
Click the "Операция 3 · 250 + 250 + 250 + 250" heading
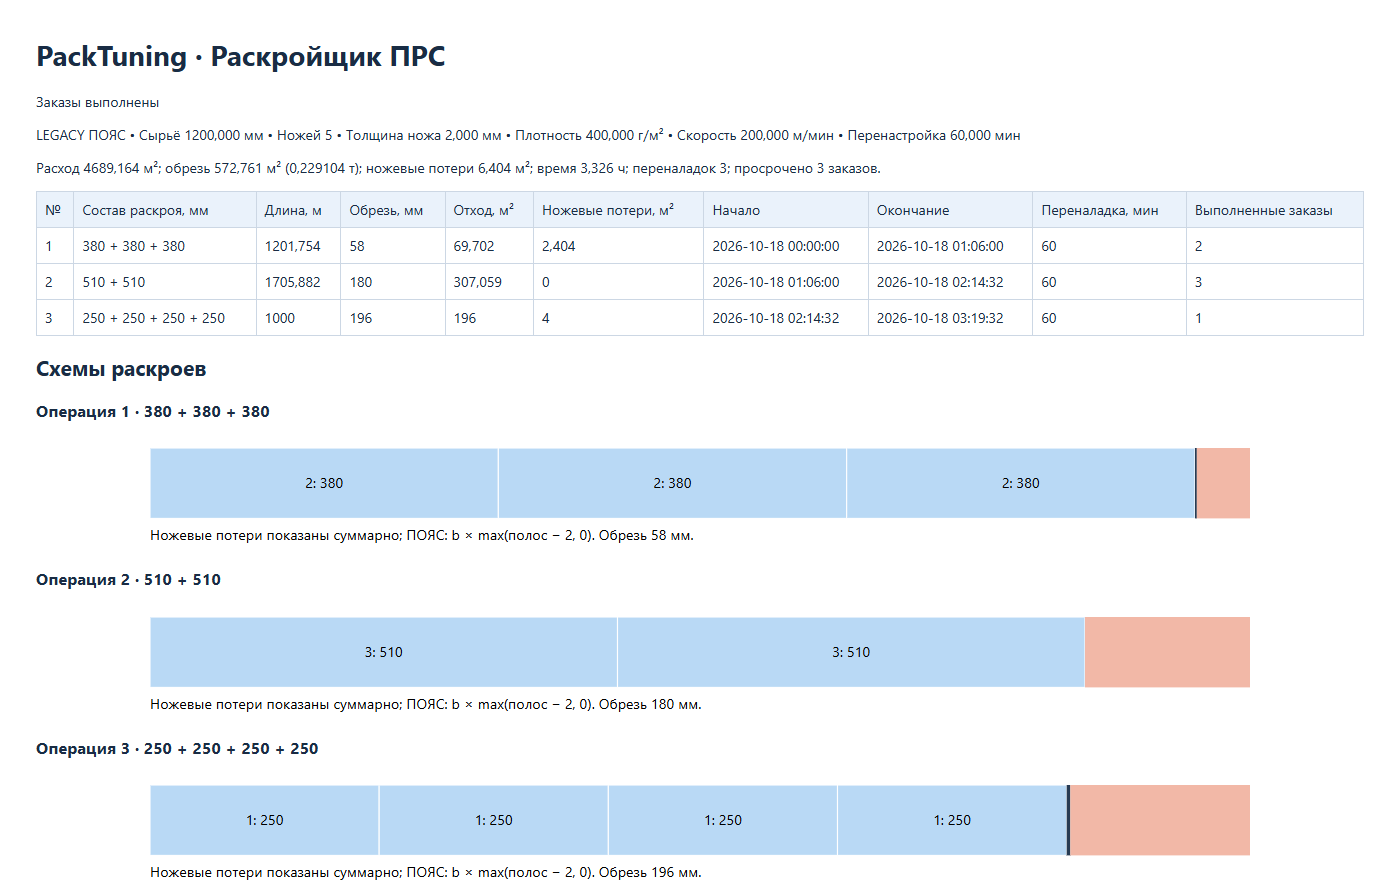177,749
